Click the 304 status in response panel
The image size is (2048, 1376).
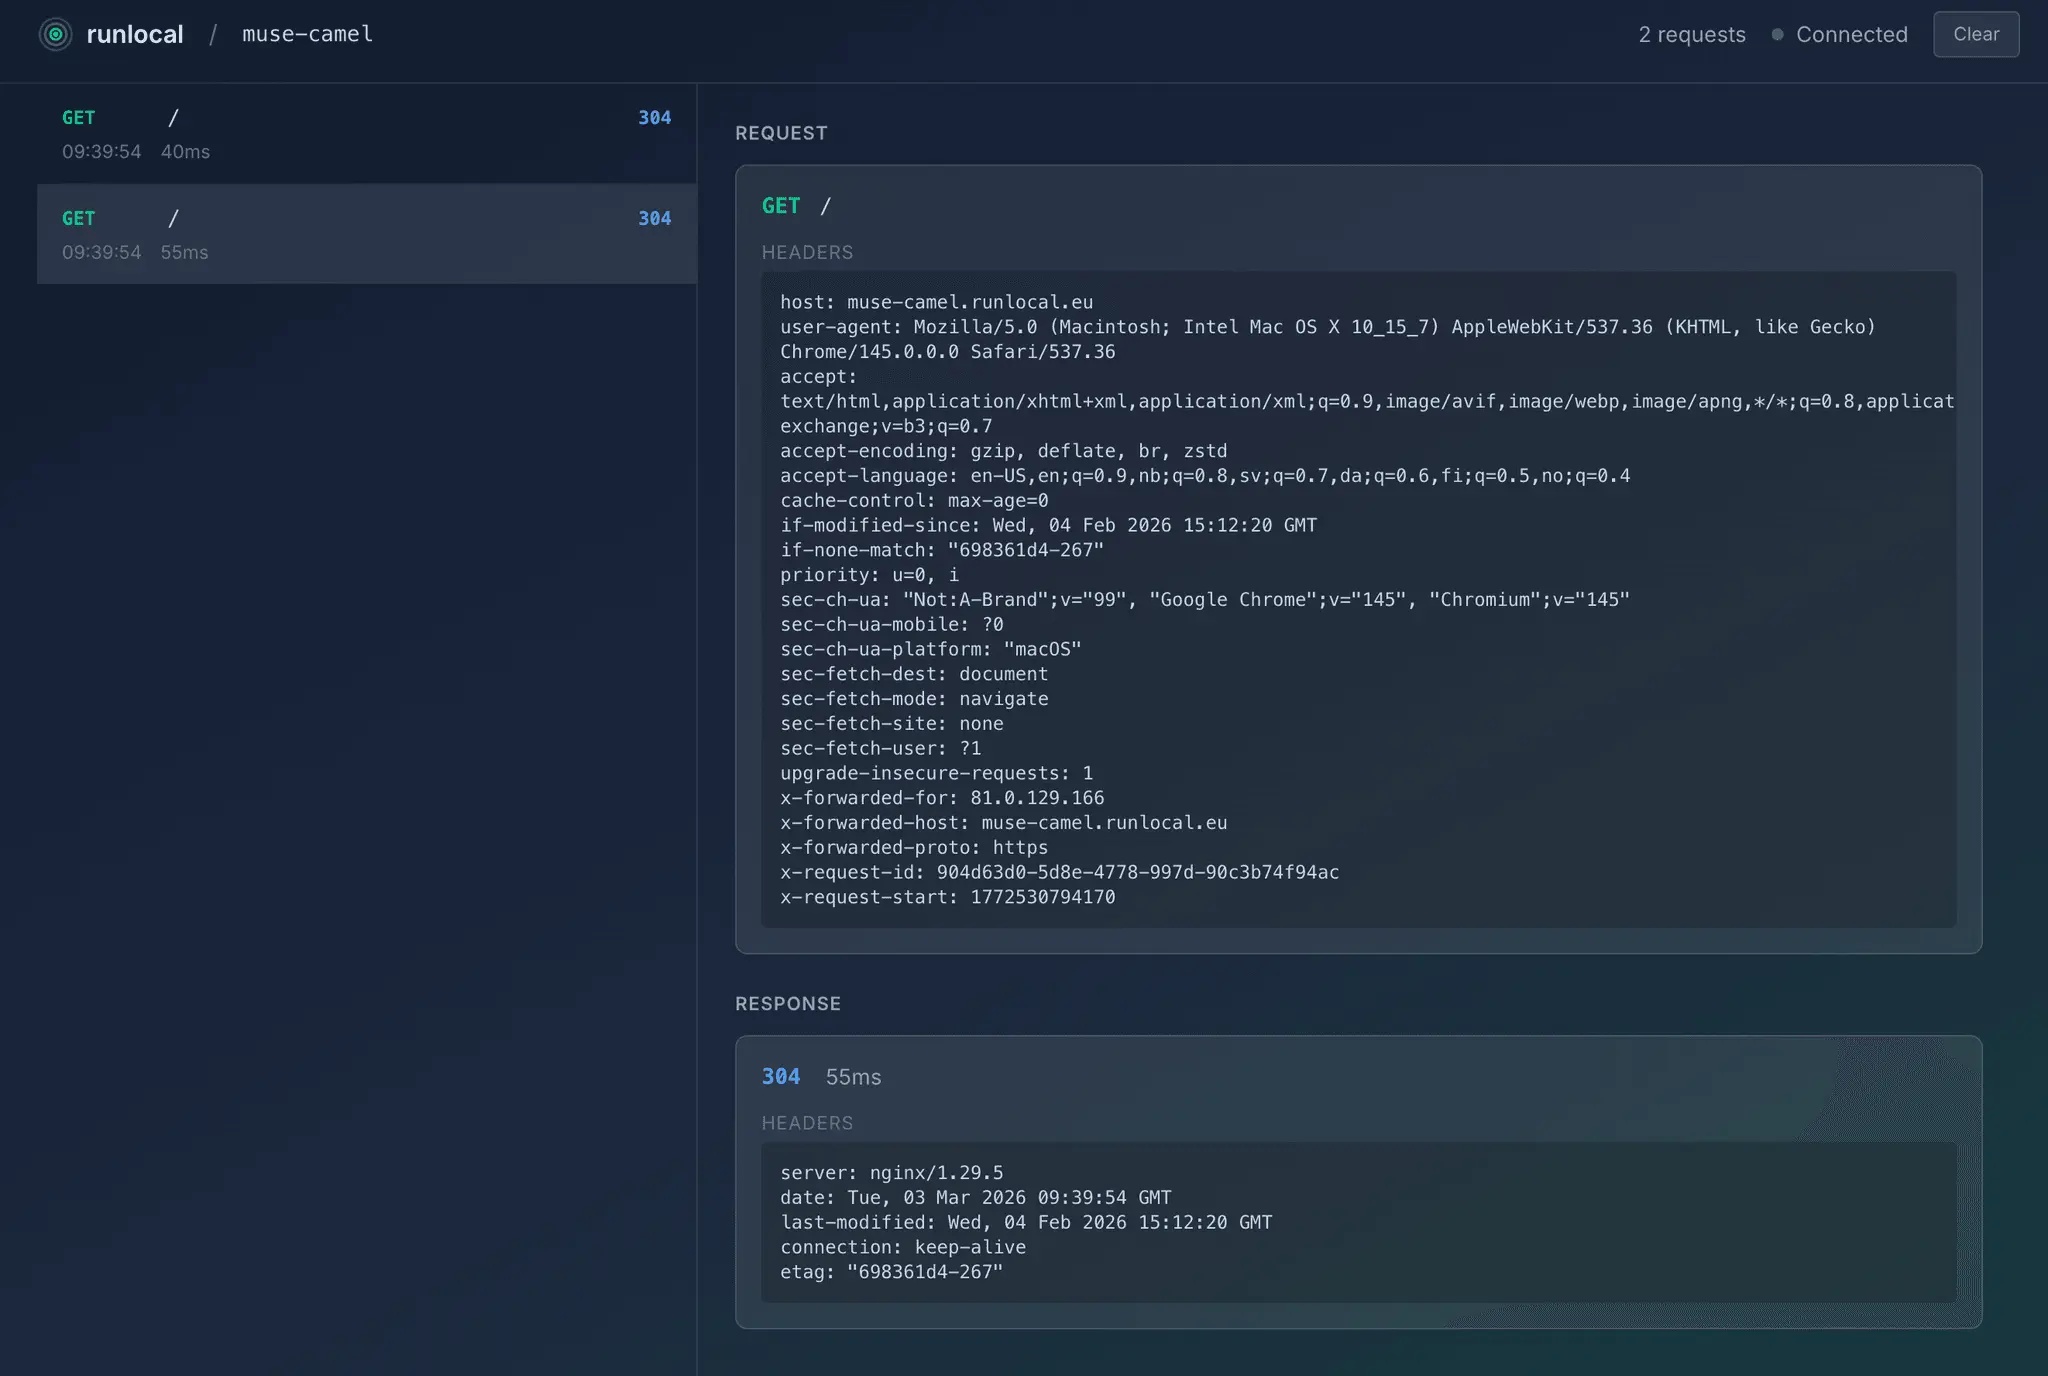(x=781, y=1077)
